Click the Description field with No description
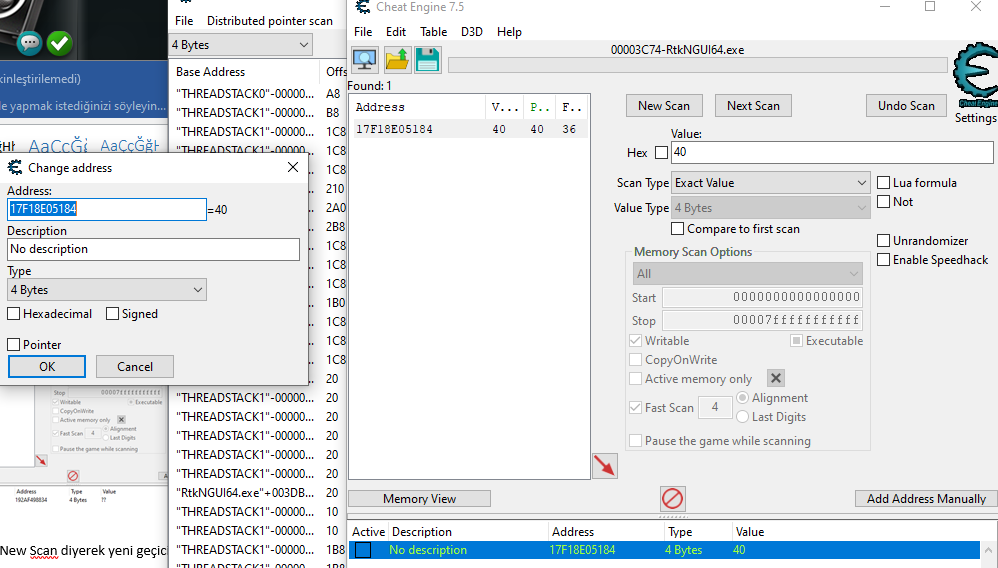This screenshot has width=998, height=568. pyautogui.click(x=153, y=249)
